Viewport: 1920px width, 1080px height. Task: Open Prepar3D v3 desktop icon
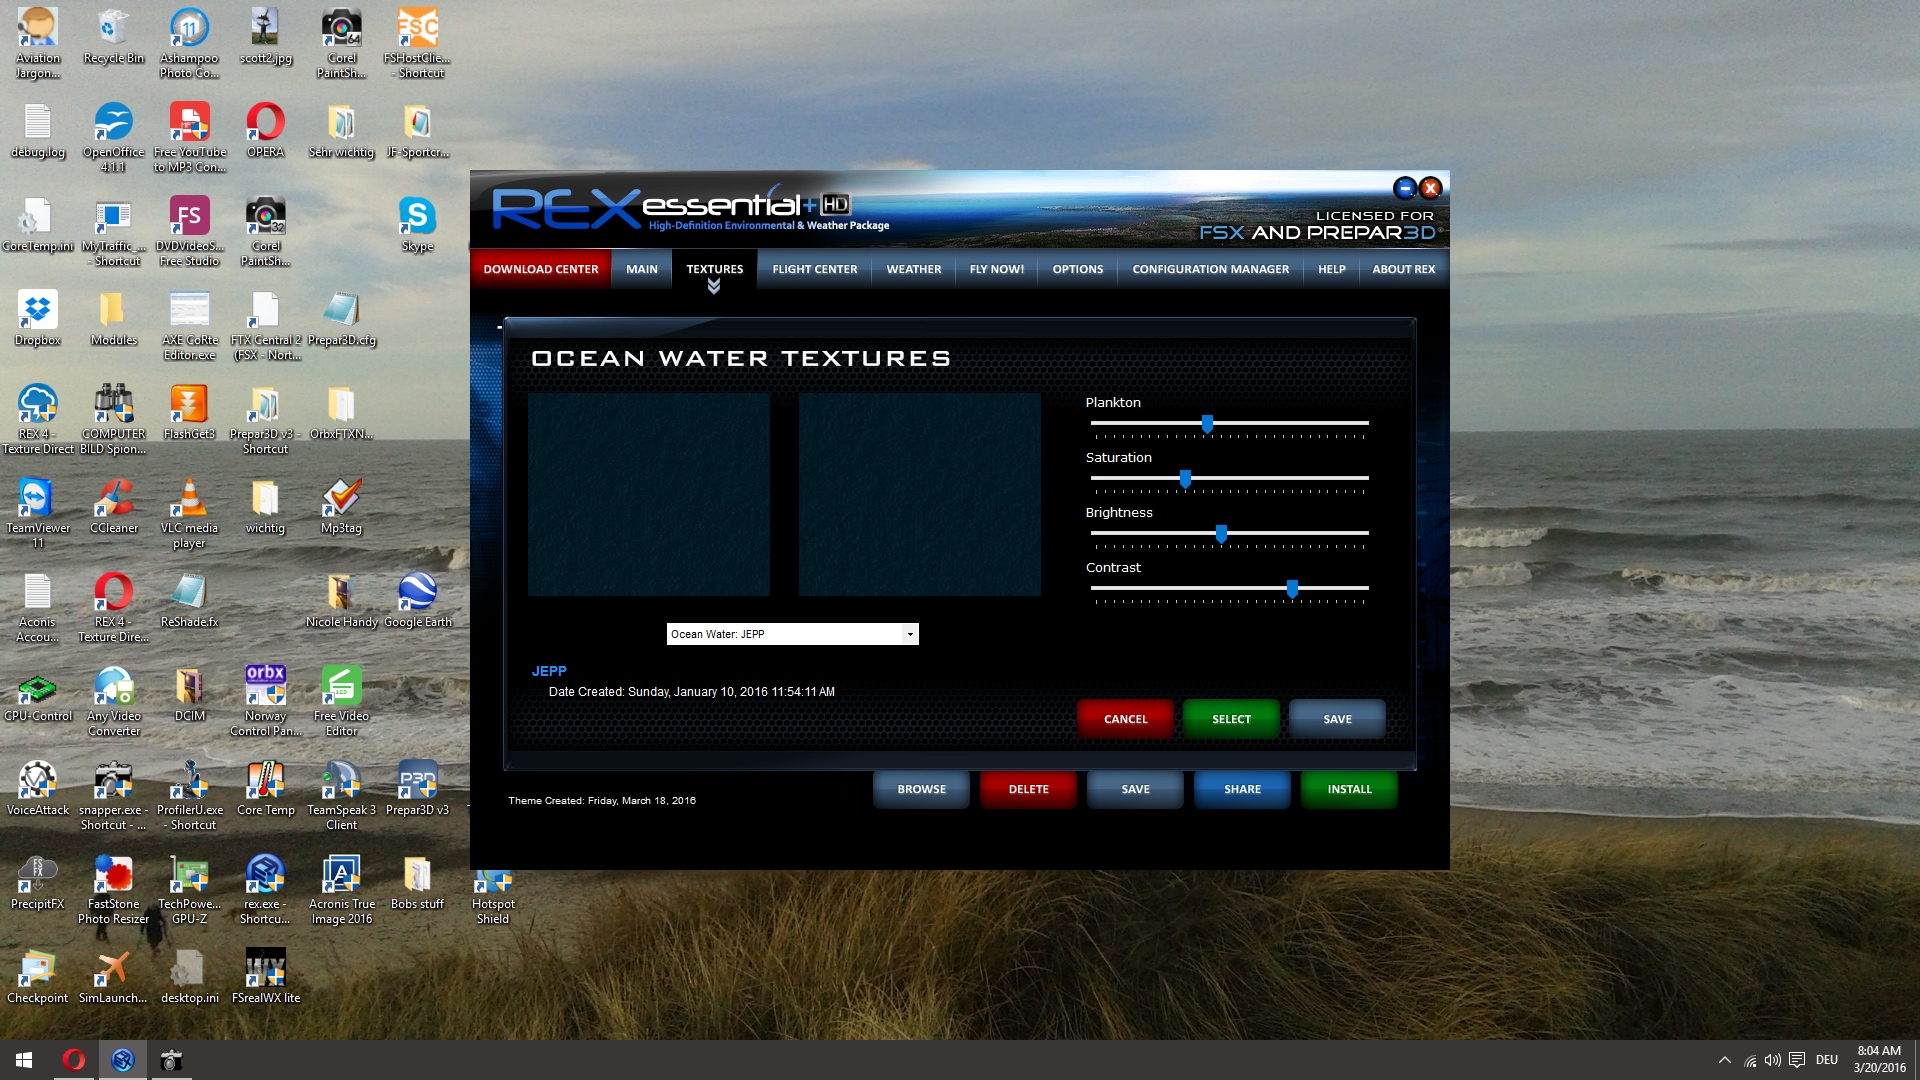tap(417, 788)
